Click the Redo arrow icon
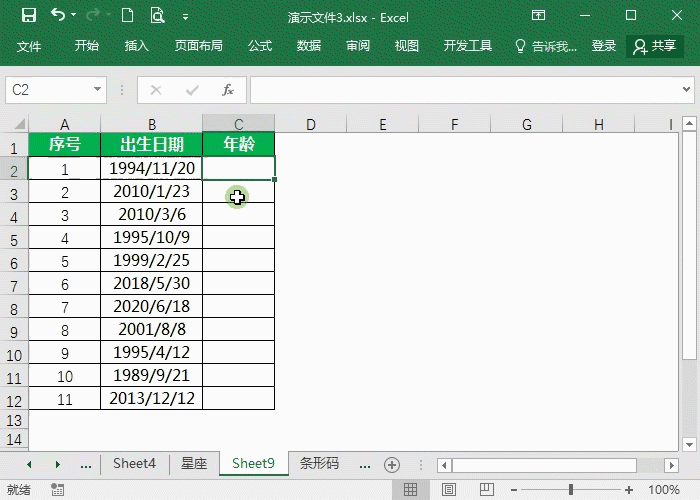 (x=93, y=15)
